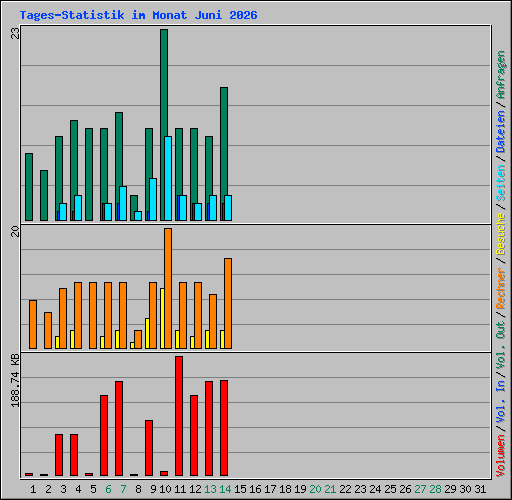Click the '188.74 KB' axis label
The width and height of the screenshot is (512, 500).
tap(15, 380)
